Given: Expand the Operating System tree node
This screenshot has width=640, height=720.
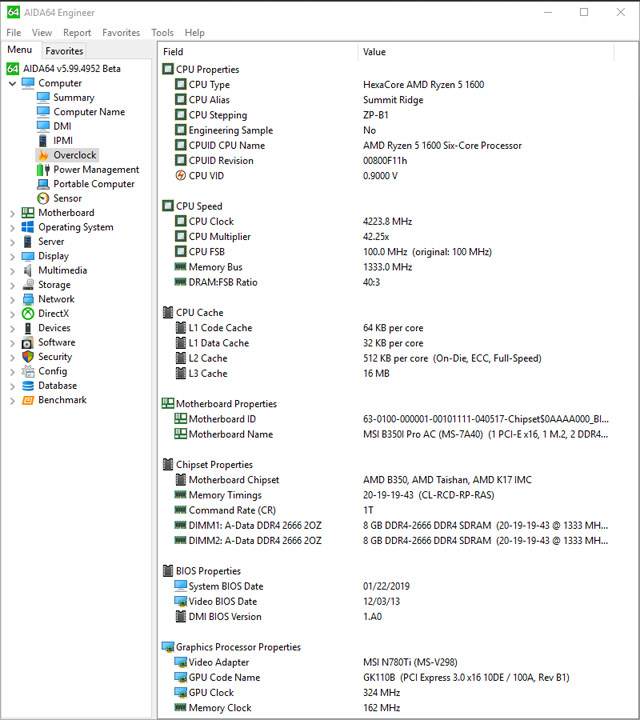Looking at the screenshot, I should 12,228.
